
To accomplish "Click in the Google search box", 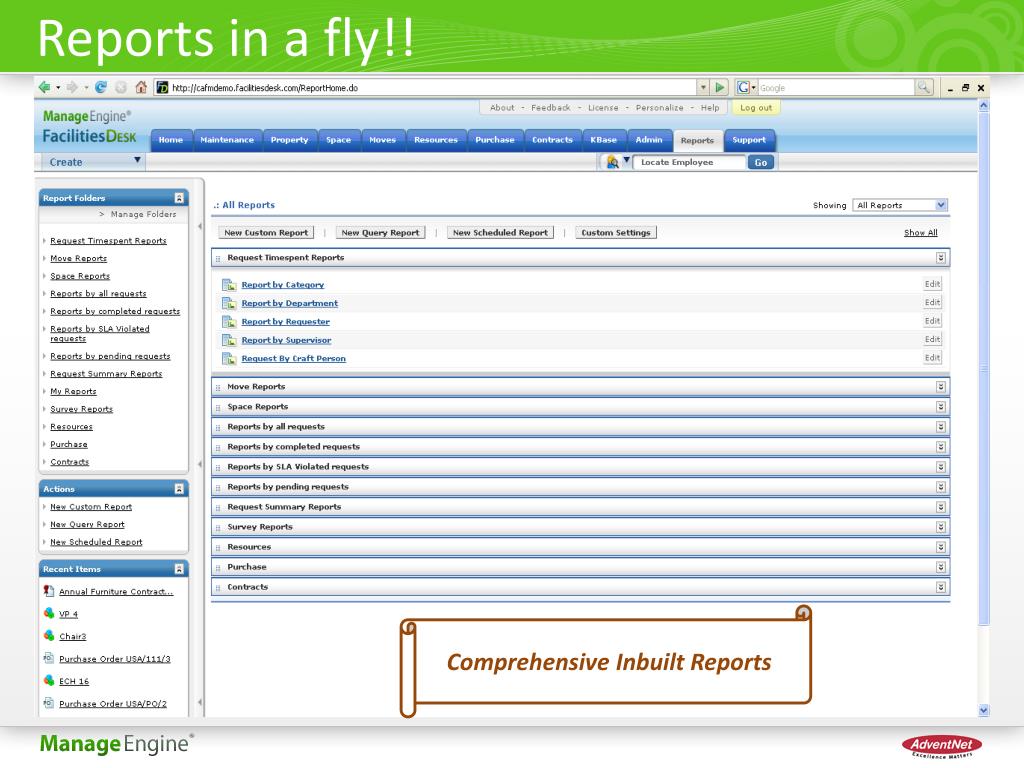I will [836, 88].
